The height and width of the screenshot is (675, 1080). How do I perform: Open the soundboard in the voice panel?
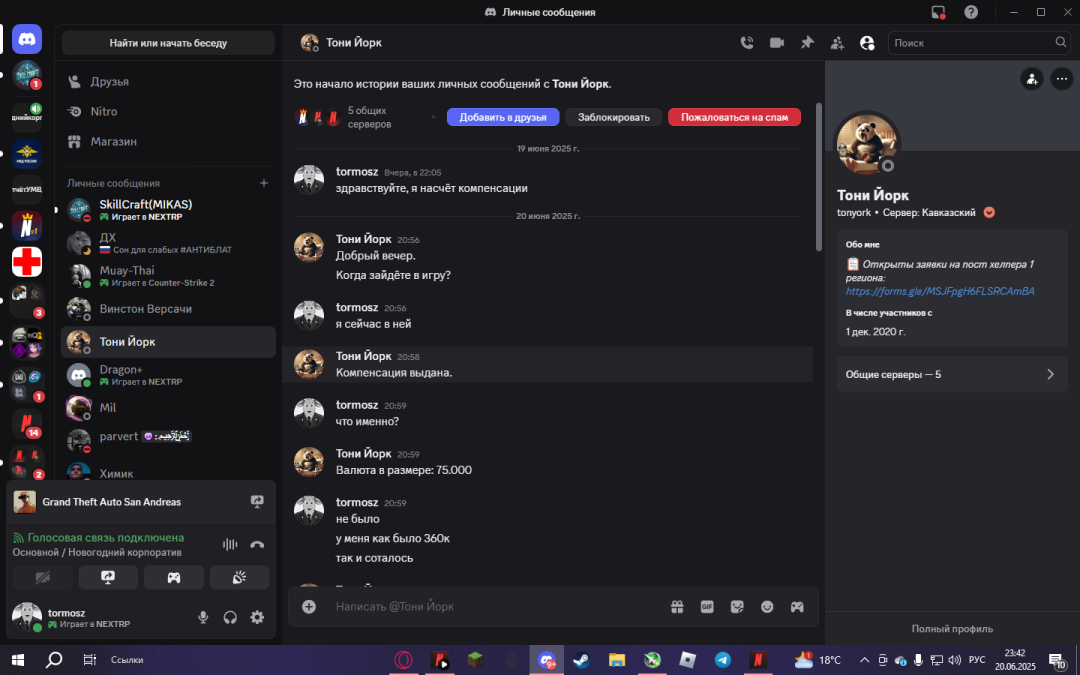tap(239, 577)
